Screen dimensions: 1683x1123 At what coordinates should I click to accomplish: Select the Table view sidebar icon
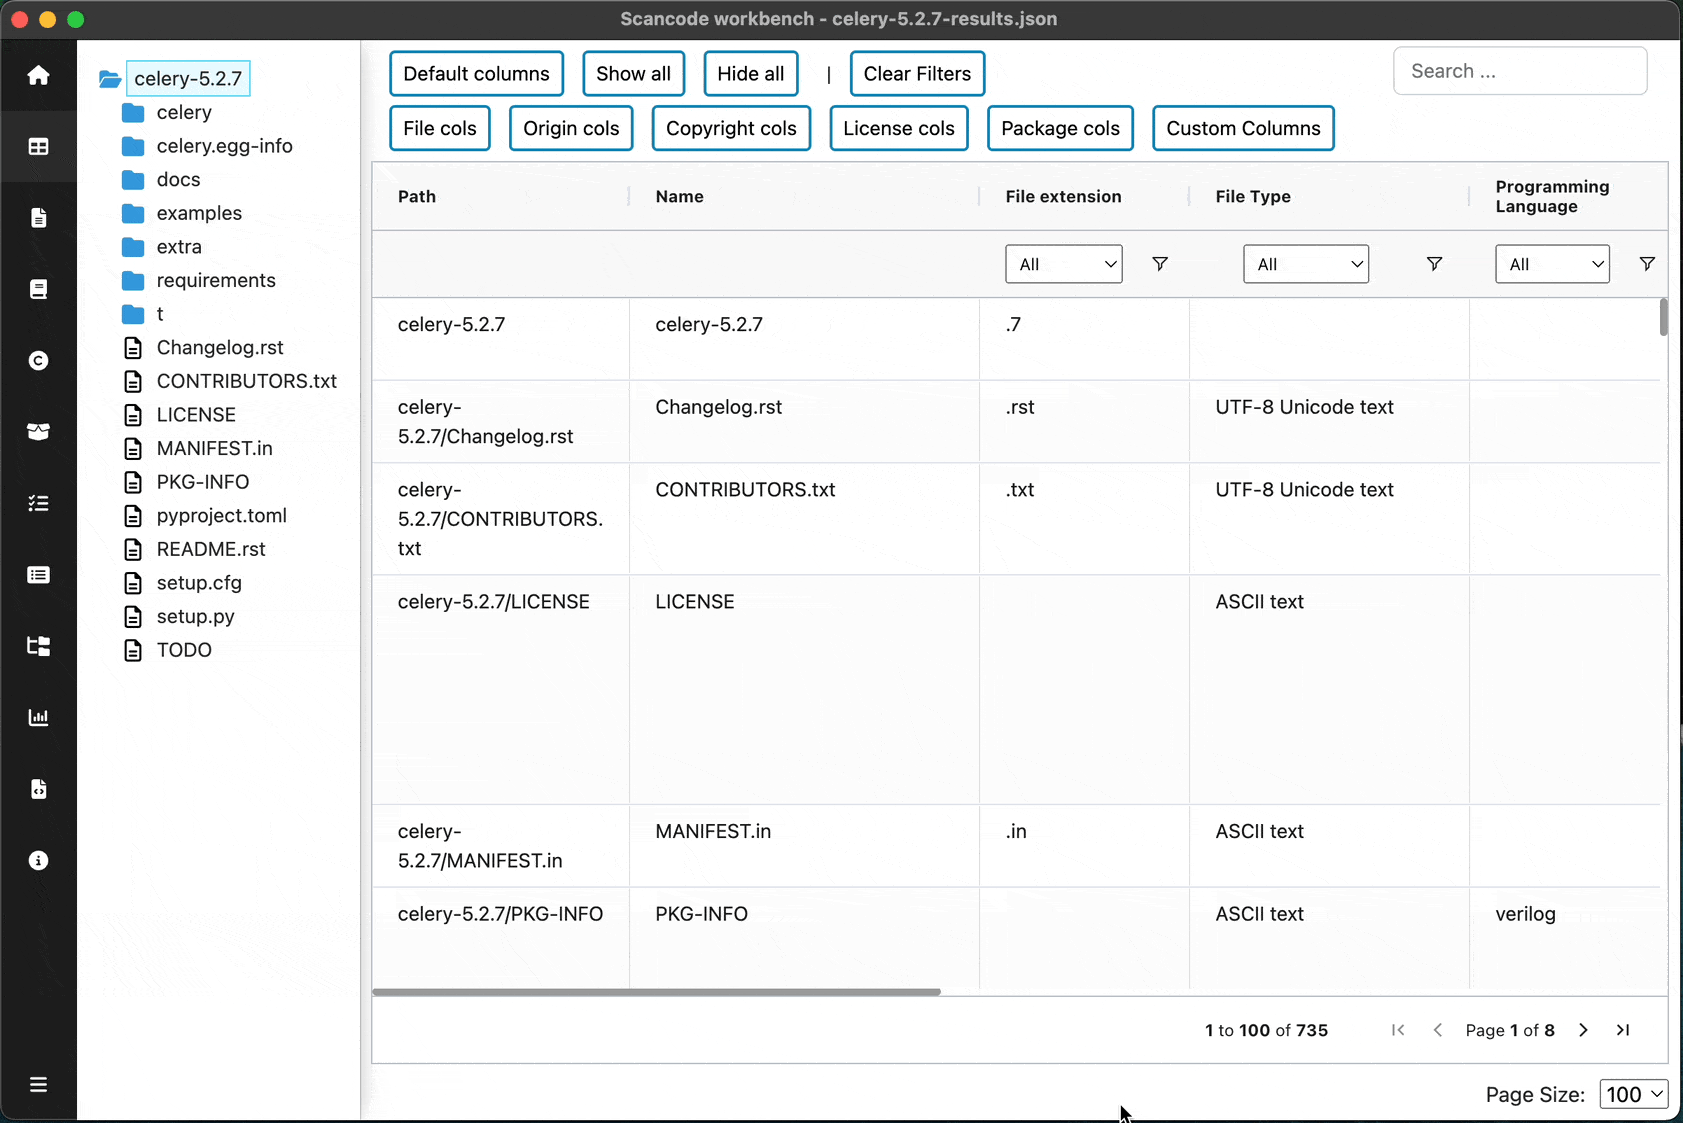pos(38,147)
